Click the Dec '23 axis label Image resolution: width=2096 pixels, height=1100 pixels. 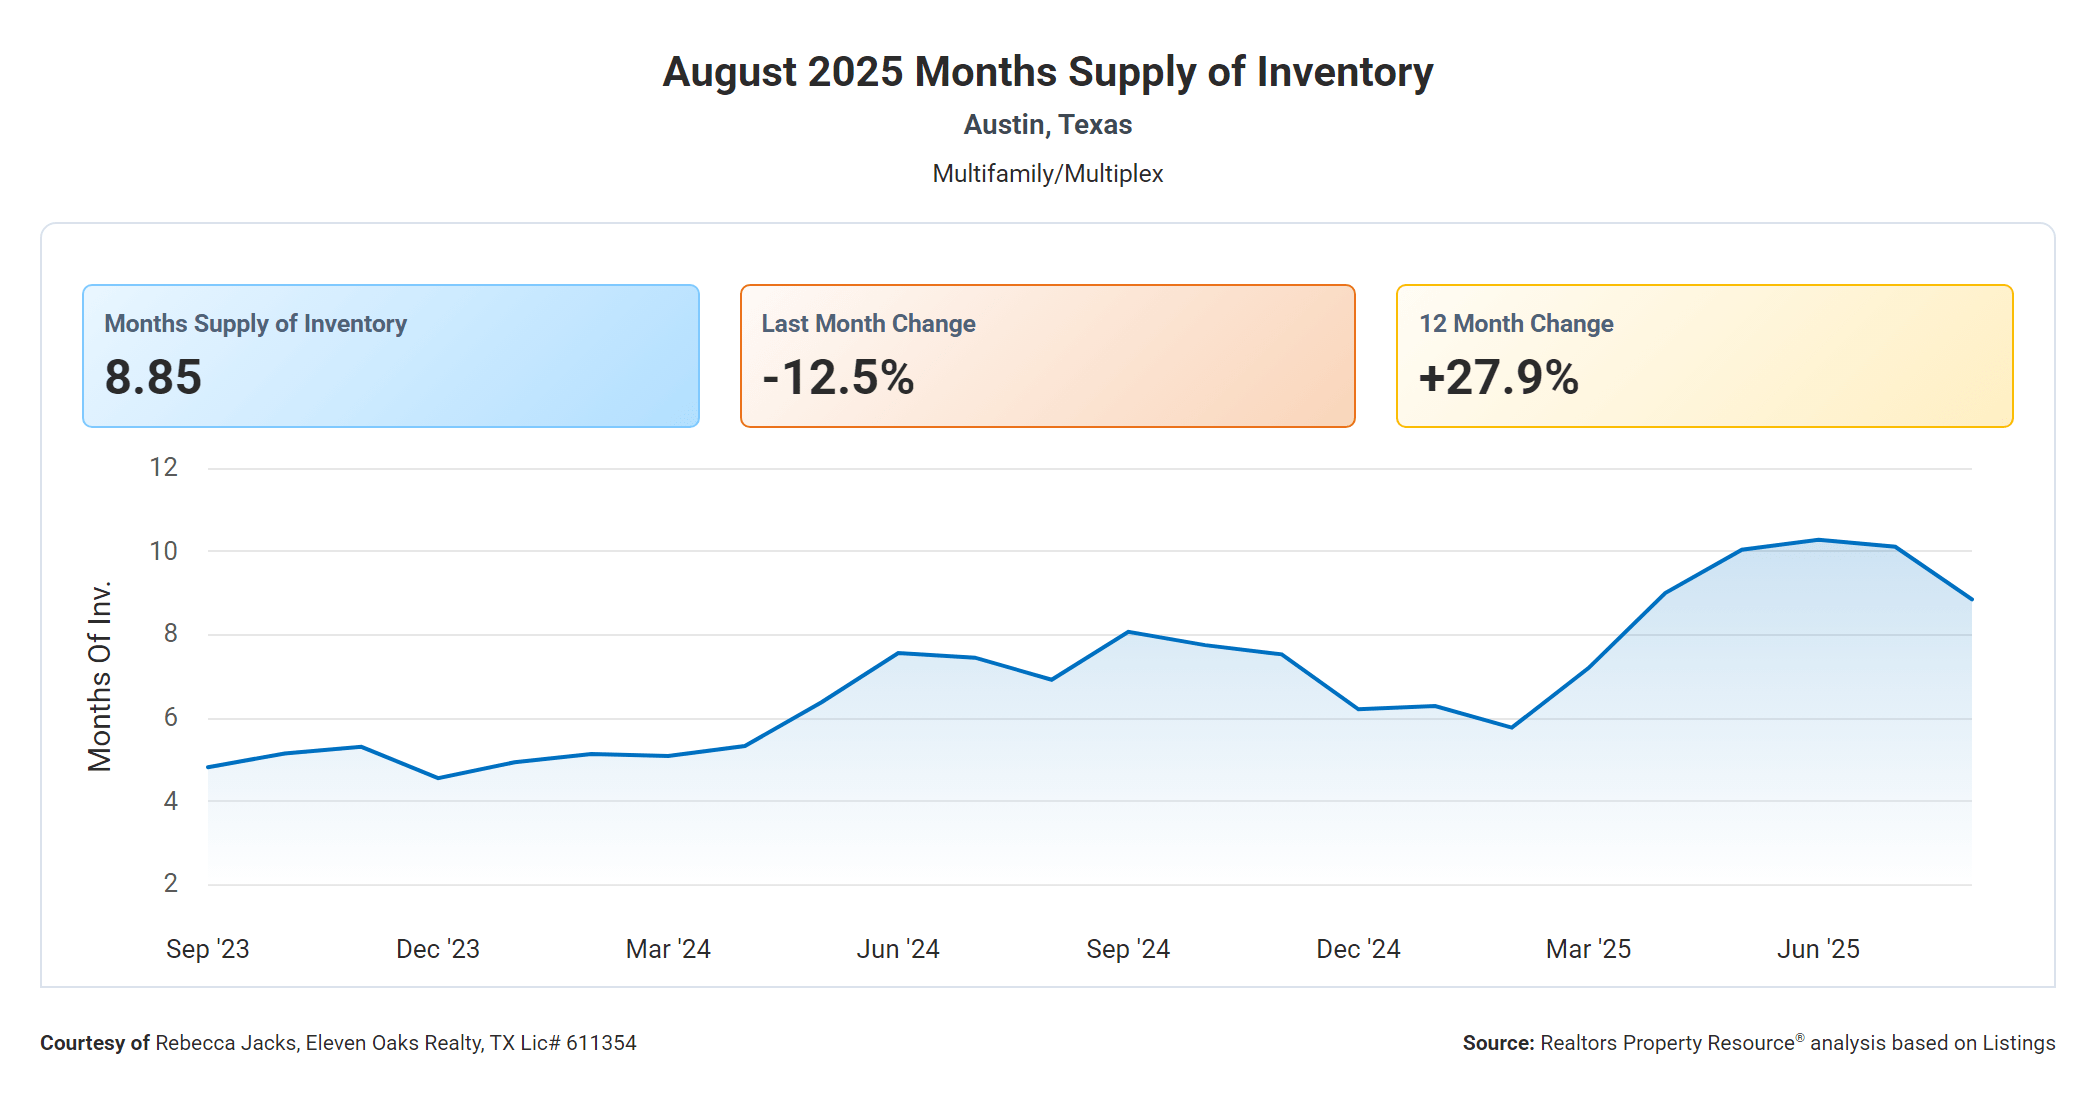click(437, 948)
